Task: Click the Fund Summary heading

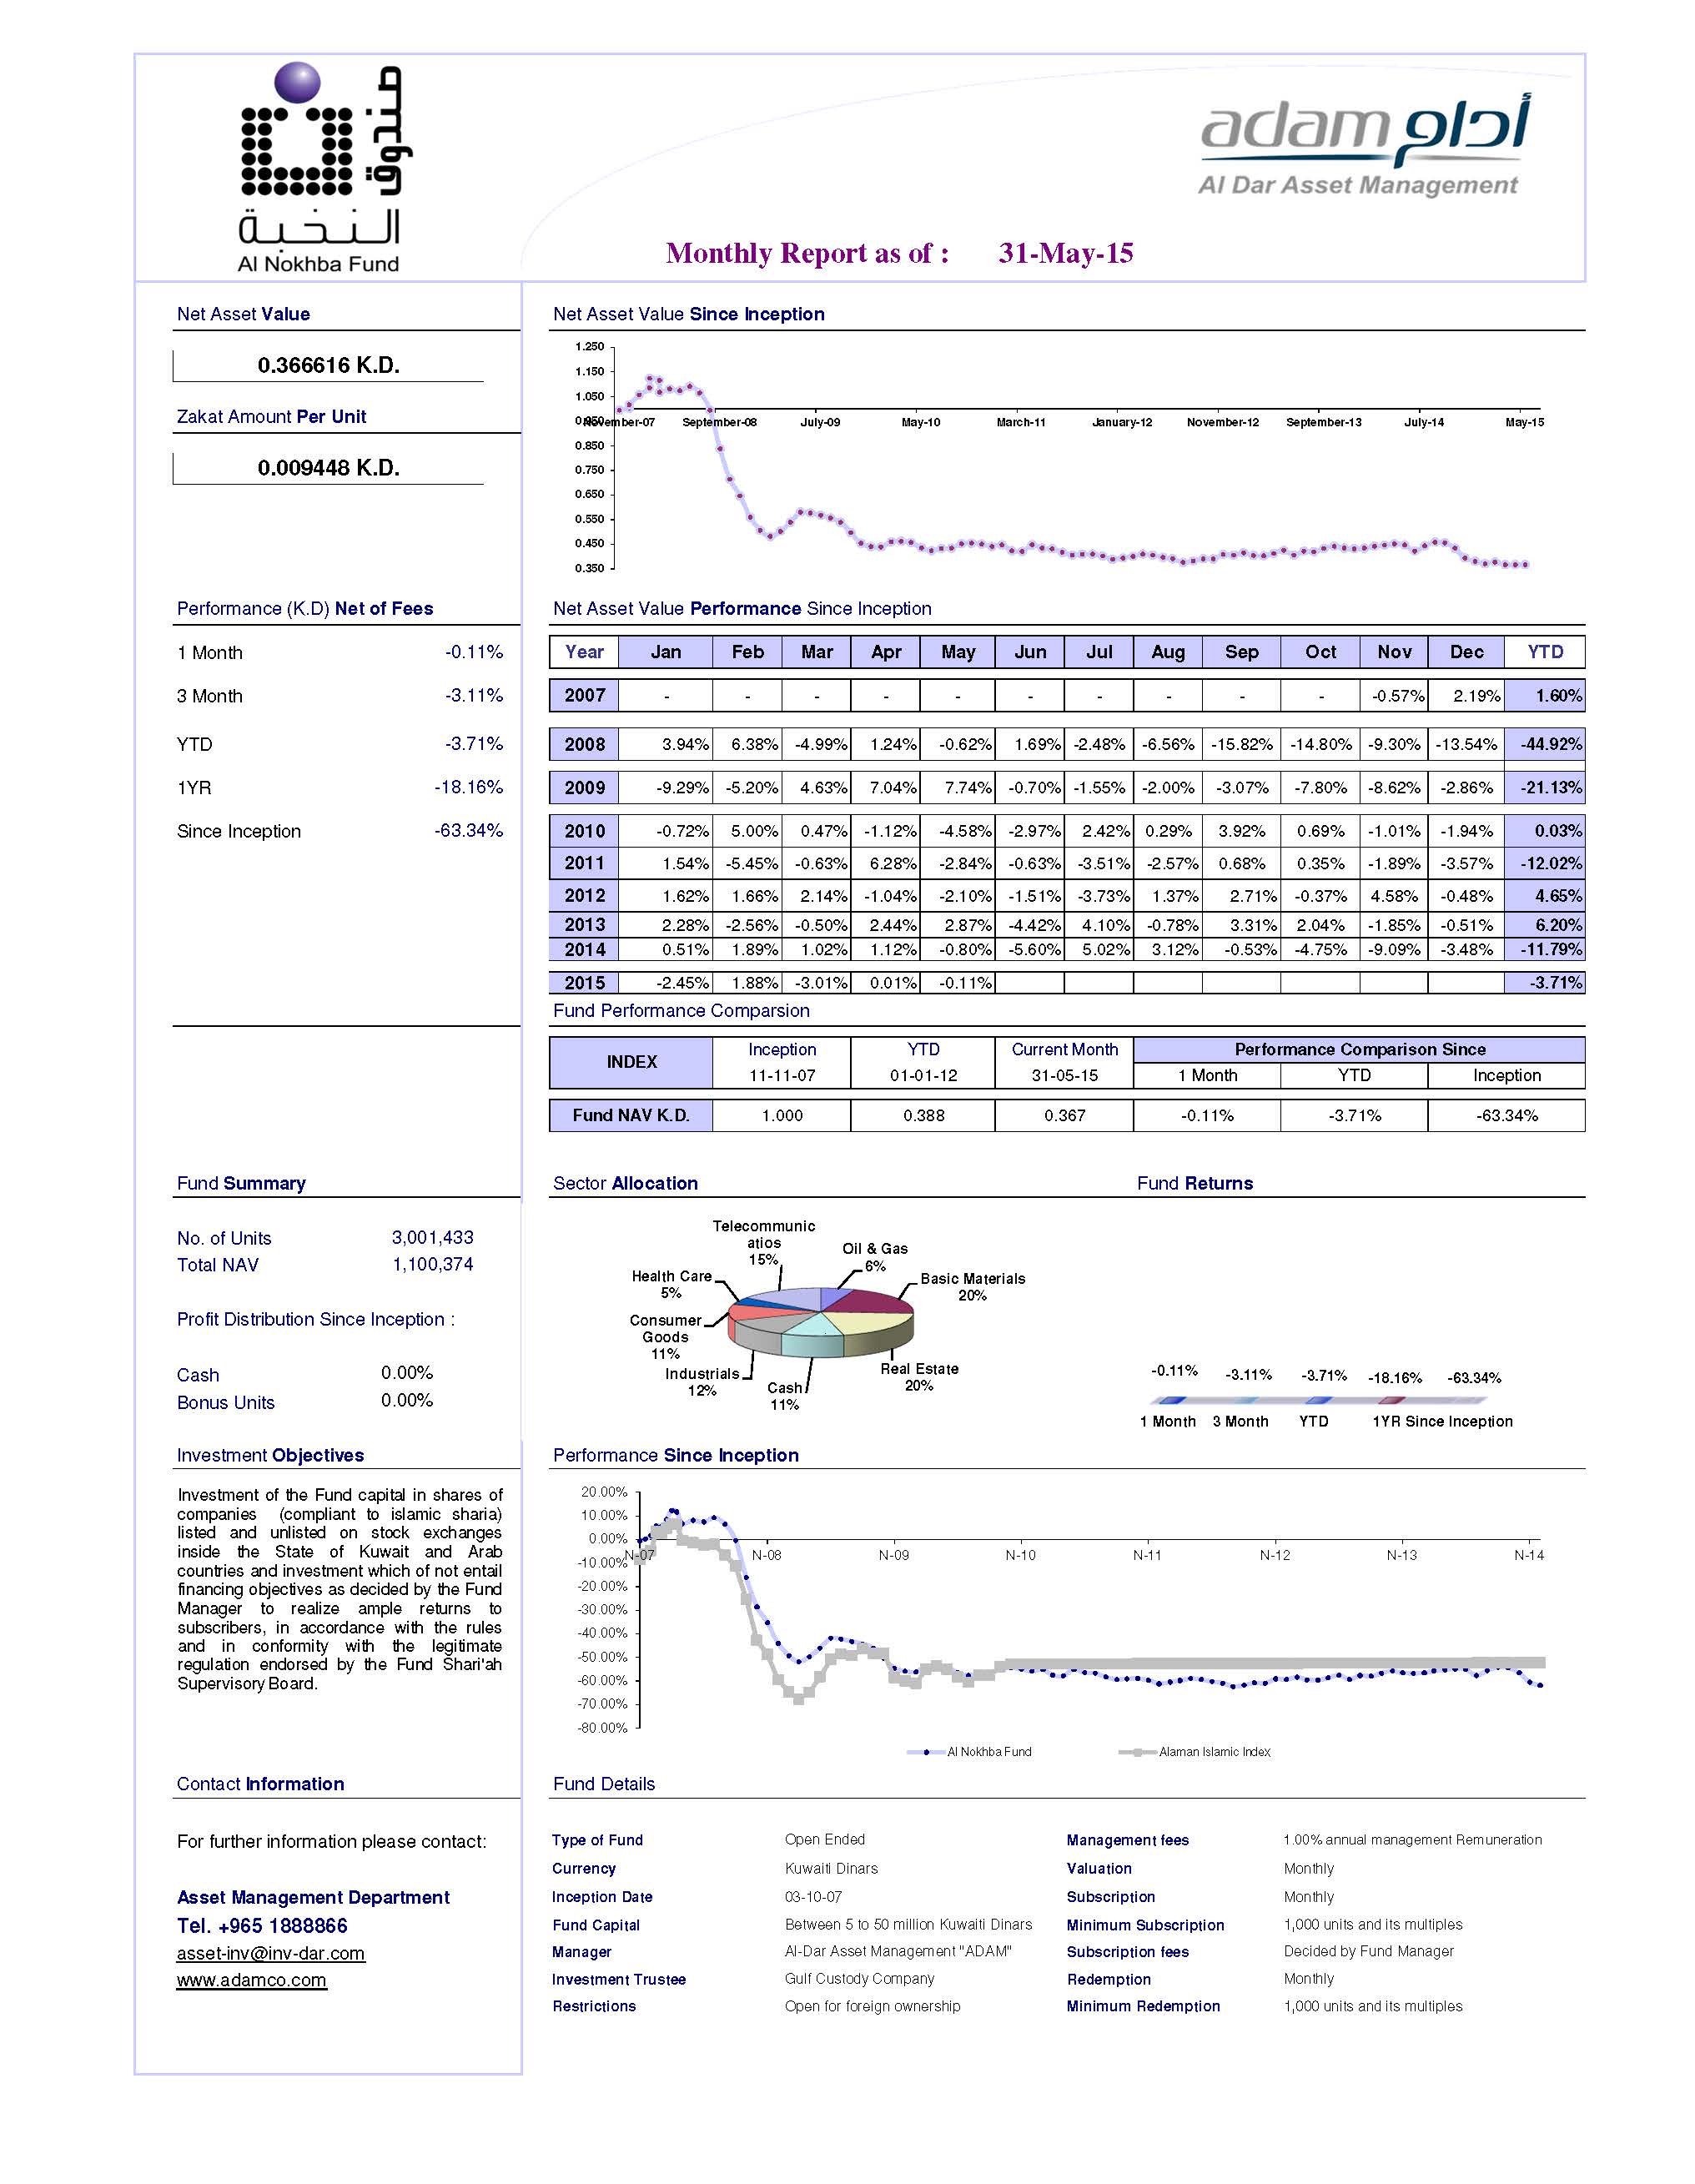Action: [241, 1183]
